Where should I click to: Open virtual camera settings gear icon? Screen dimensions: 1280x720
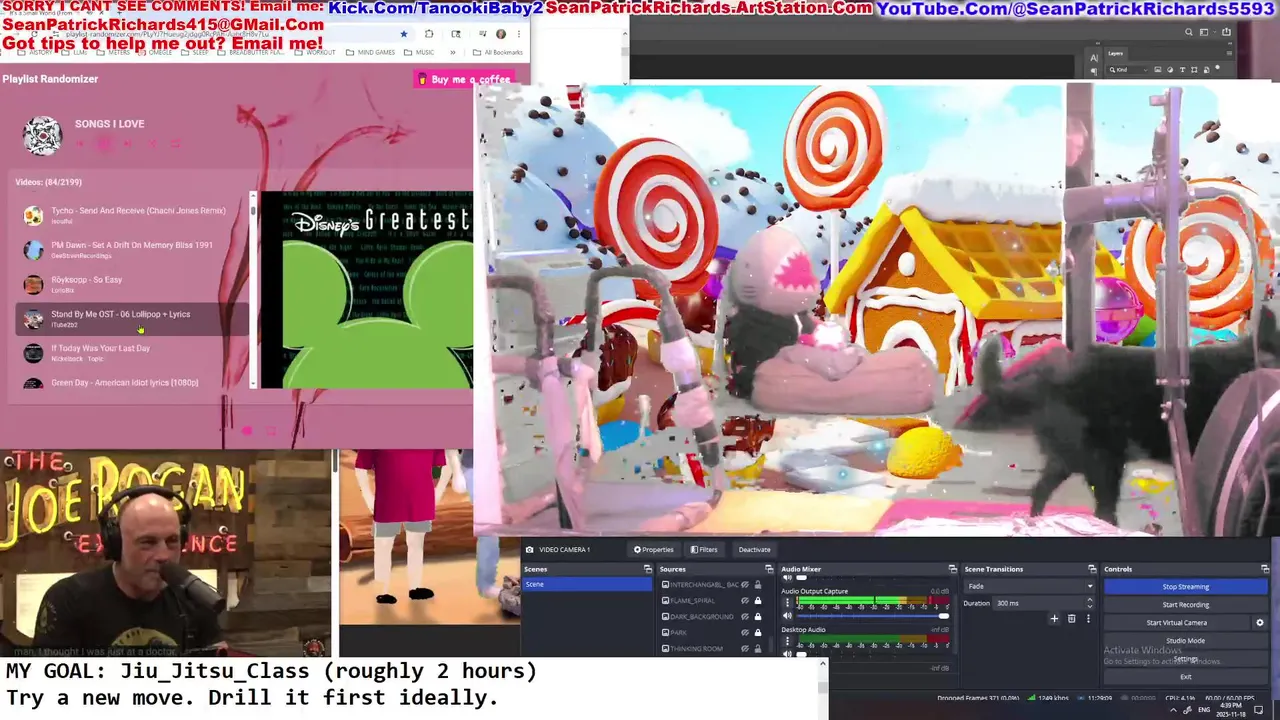point(1260,622)
